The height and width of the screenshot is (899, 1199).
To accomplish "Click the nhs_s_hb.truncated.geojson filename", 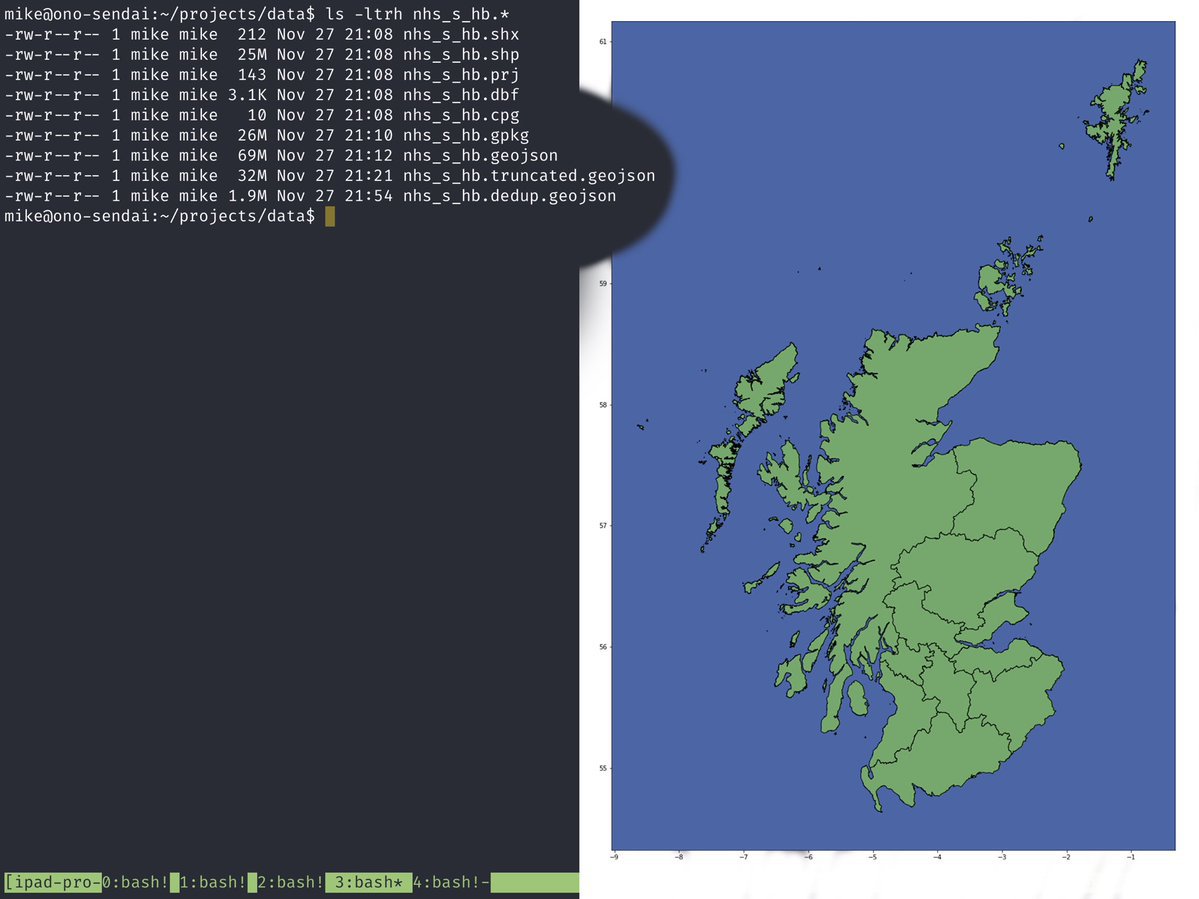I will tap(528, 176).
